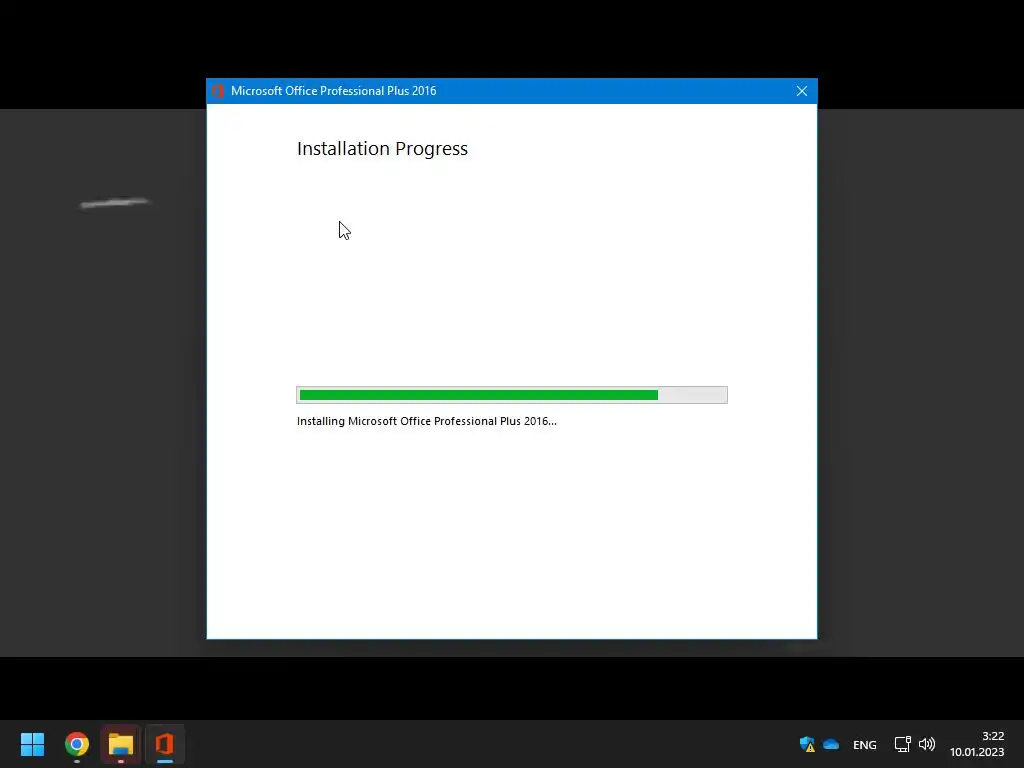Click the Office logo in the title bar
The image size is (1024, 768).
tap(218, 91)
